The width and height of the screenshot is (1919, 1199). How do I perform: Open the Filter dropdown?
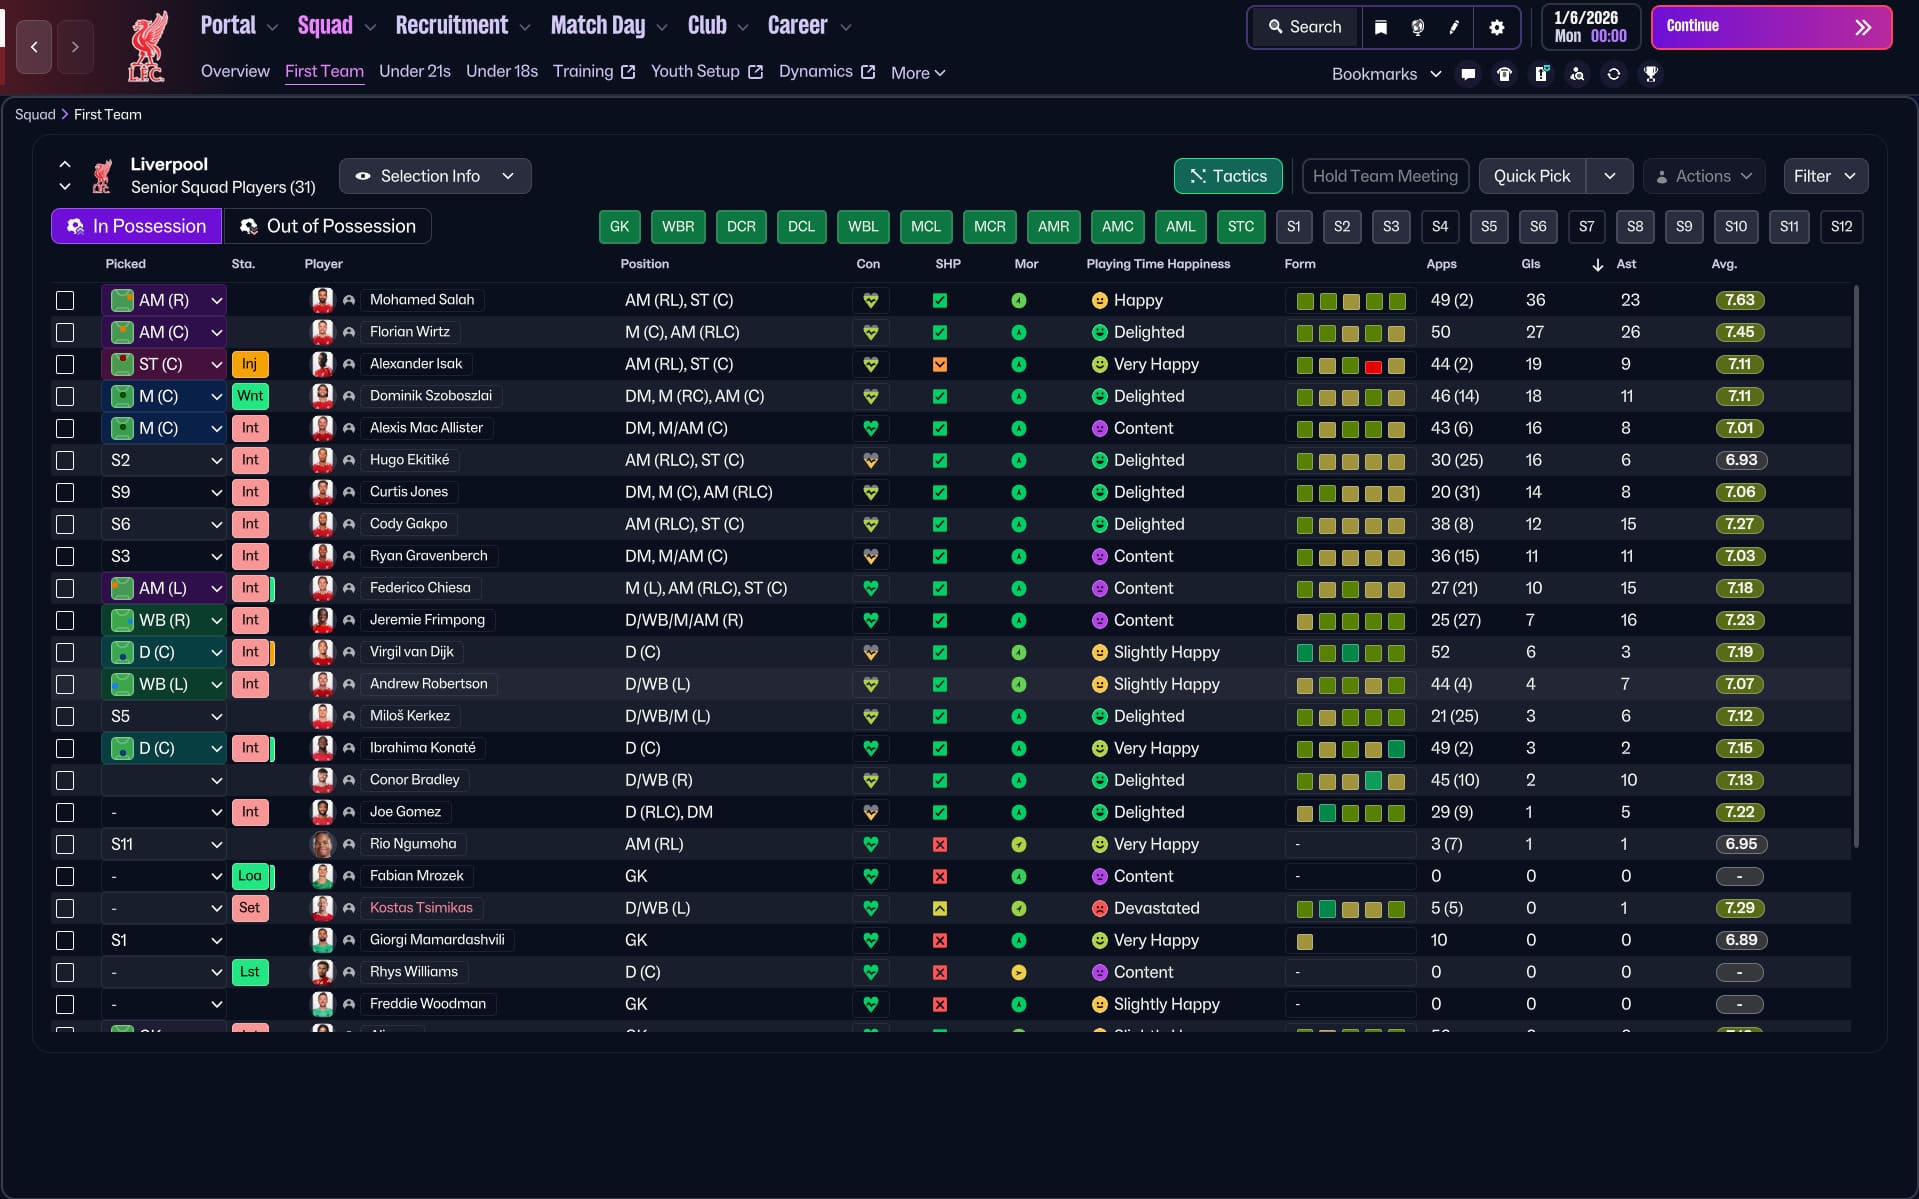coord(1825,176)
